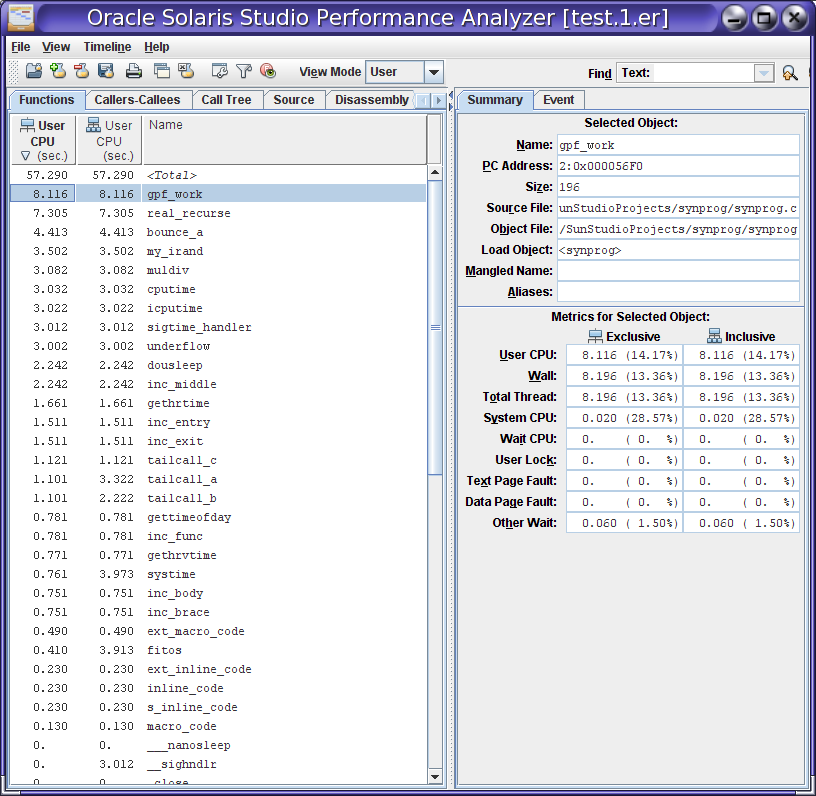816x796 pixels.
Task: Select the ext_macro_code function row
Action: tap(218, 631)
